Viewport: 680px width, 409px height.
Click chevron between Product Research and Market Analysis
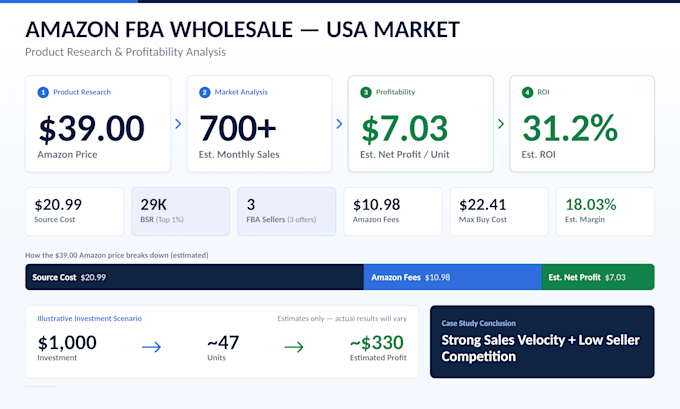coord(178,124)
